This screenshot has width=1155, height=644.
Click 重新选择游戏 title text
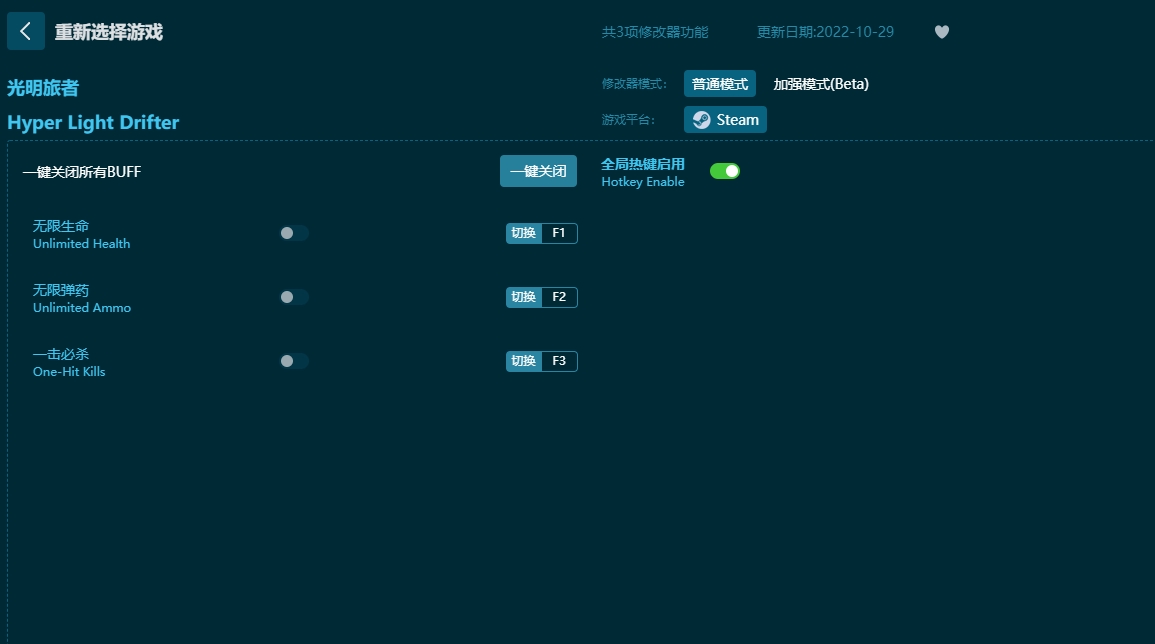point(108,32)
